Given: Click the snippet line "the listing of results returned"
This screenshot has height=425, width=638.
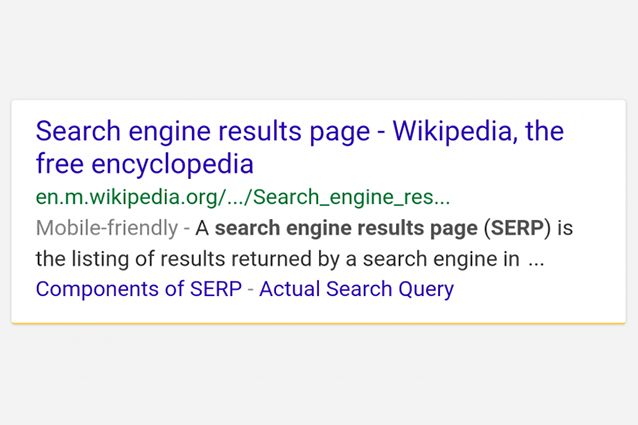Looking at the screenshot, I should [x=180, y=259].
